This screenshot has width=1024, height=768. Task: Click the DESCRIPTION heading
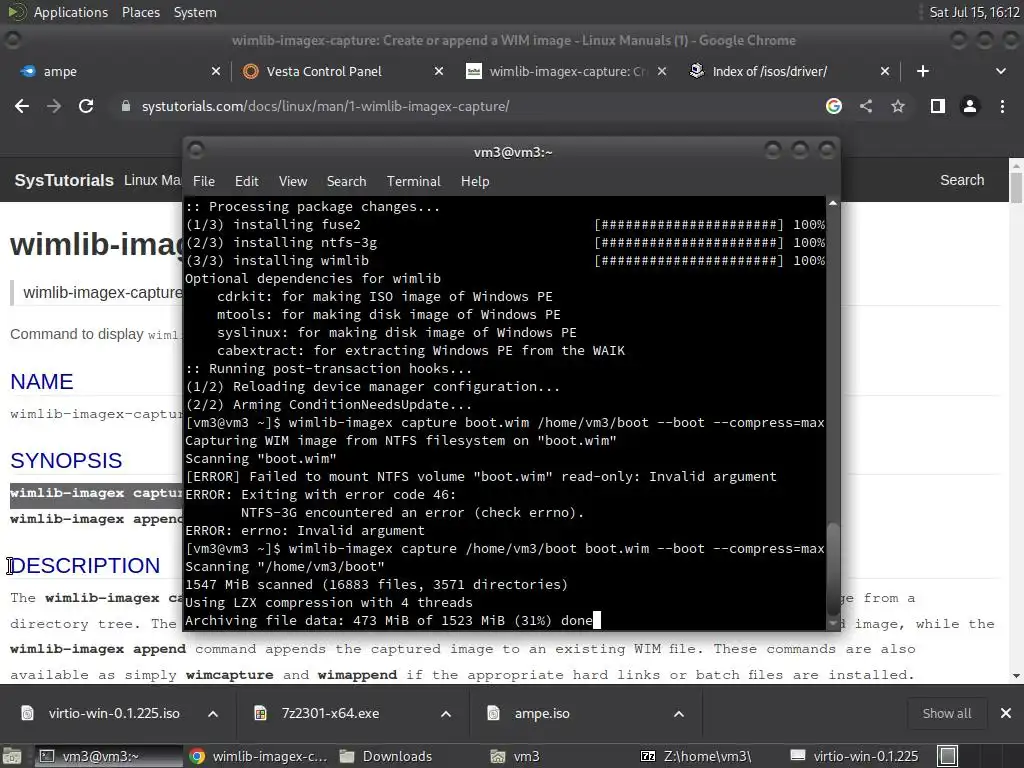click(85, 566)
